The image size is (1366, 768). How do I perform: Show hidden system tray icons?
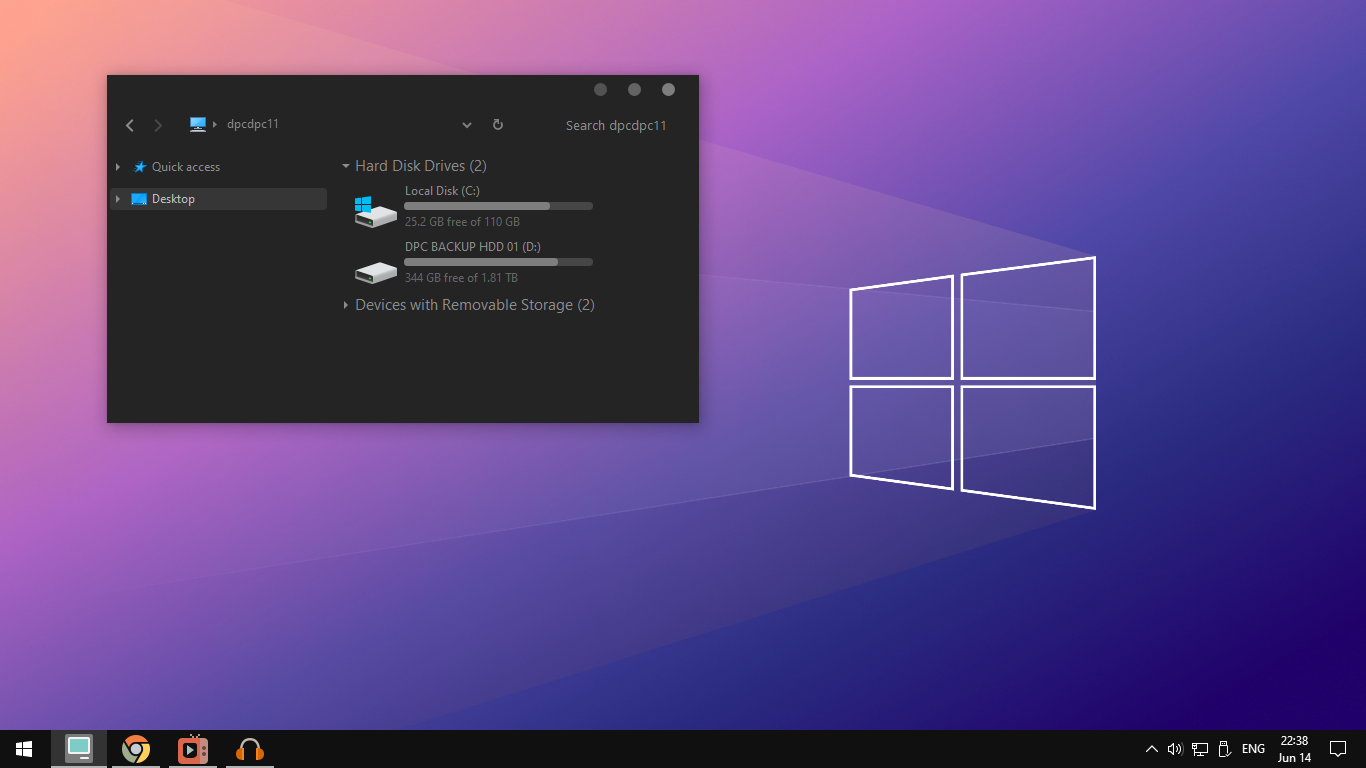(x=1151, y=748)
